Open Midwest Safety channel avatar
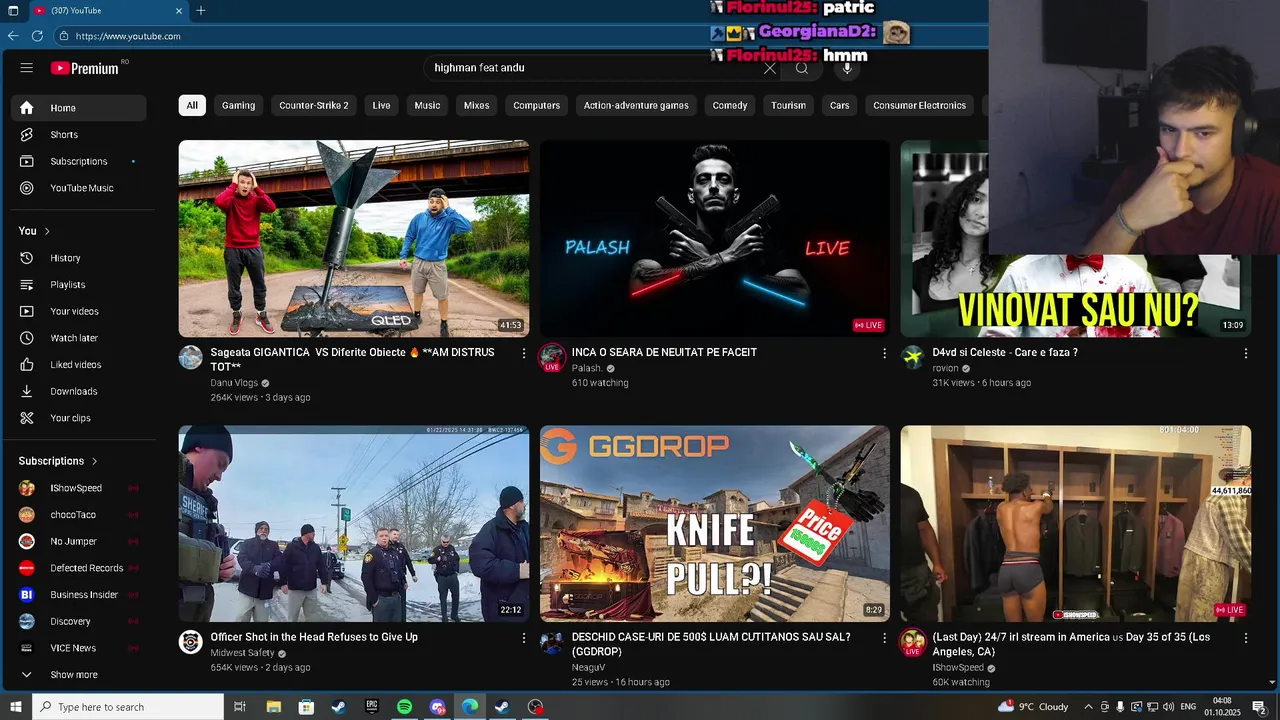Image resolution: width=1280 pixels, height=720 pixels. click(191, 642)
